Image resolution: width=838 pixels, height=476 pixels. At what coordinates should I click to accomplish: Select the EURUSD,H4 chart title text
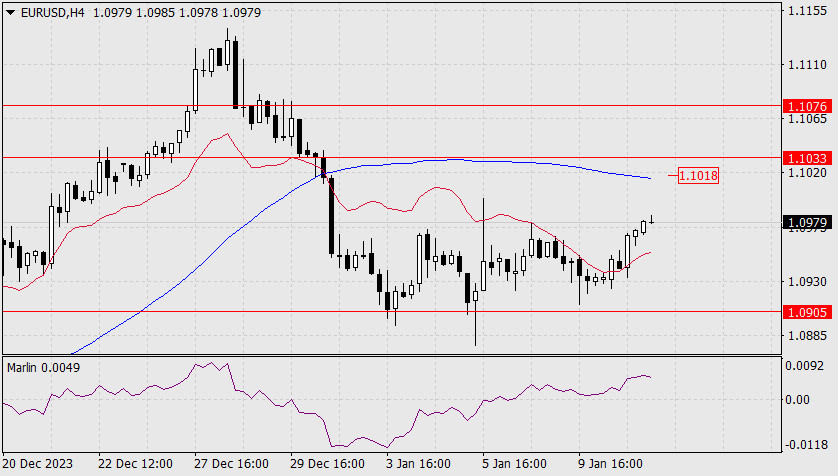click(x=52, y=12)
